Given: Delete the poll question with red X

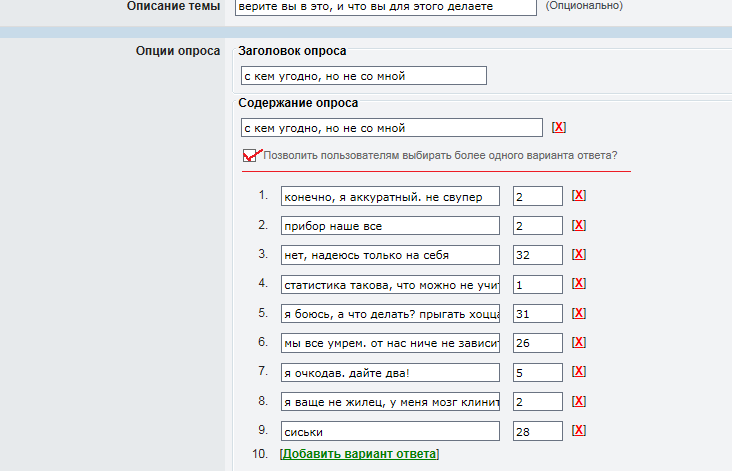Looking at the screenshot, I should (x=559, y=127).
